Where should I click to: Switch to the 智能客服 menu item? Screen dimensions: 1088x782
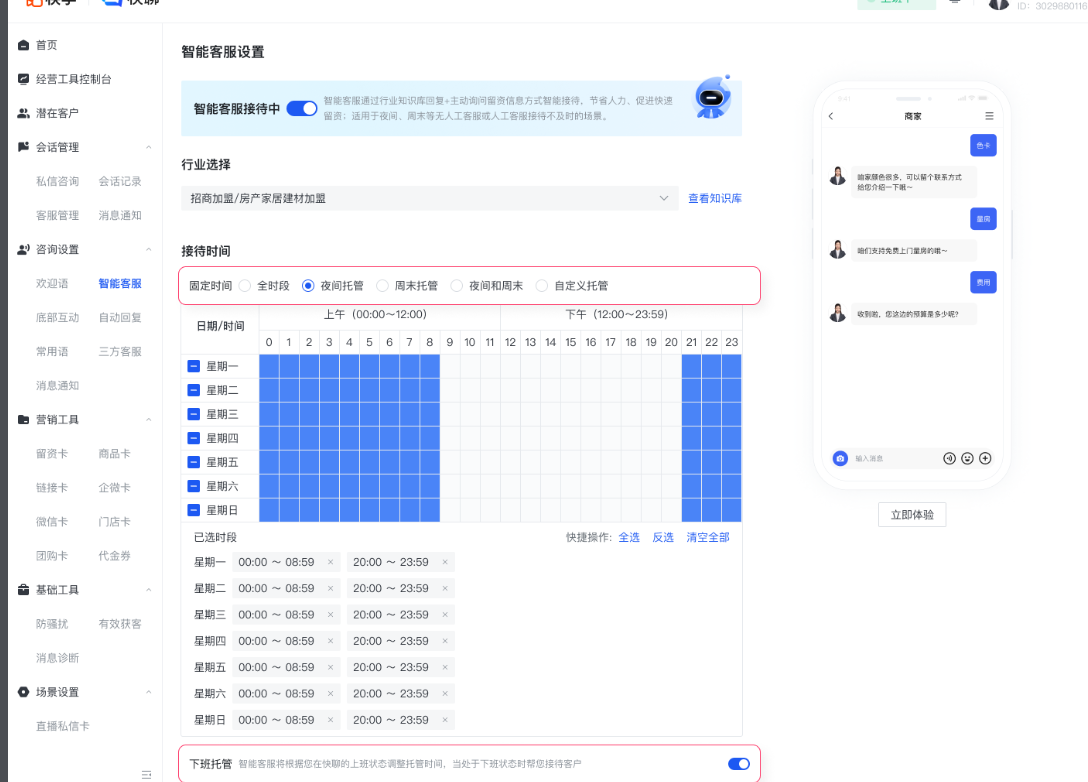tap(121, 283)
